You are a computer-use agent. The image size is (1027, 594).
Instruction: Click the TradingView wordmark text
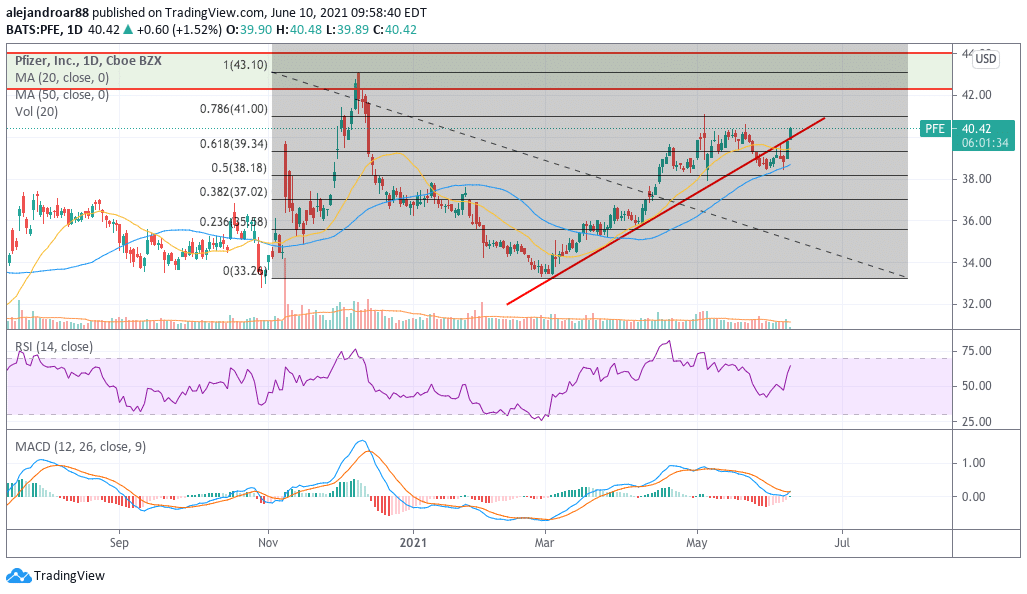coord(69,576)
